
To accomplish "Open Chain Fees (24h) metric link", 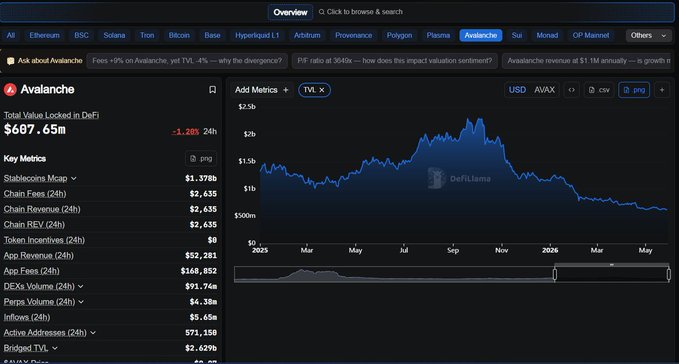I will coord(35,194).
